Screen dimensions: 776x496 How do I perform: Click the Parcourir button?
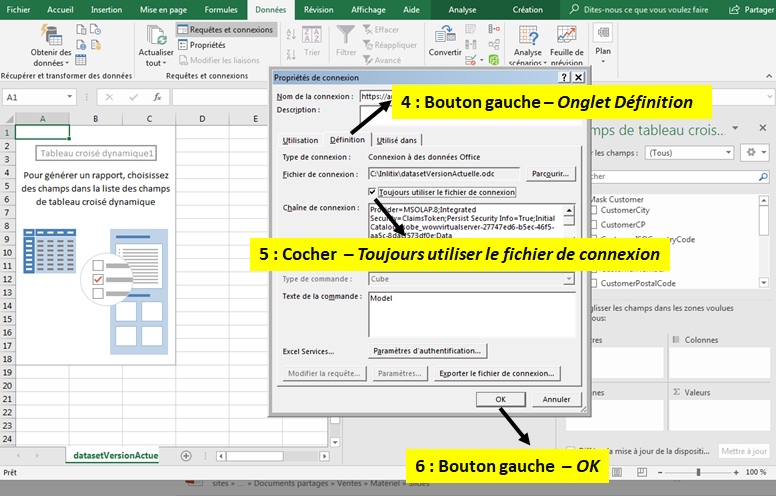pos(550,174)
